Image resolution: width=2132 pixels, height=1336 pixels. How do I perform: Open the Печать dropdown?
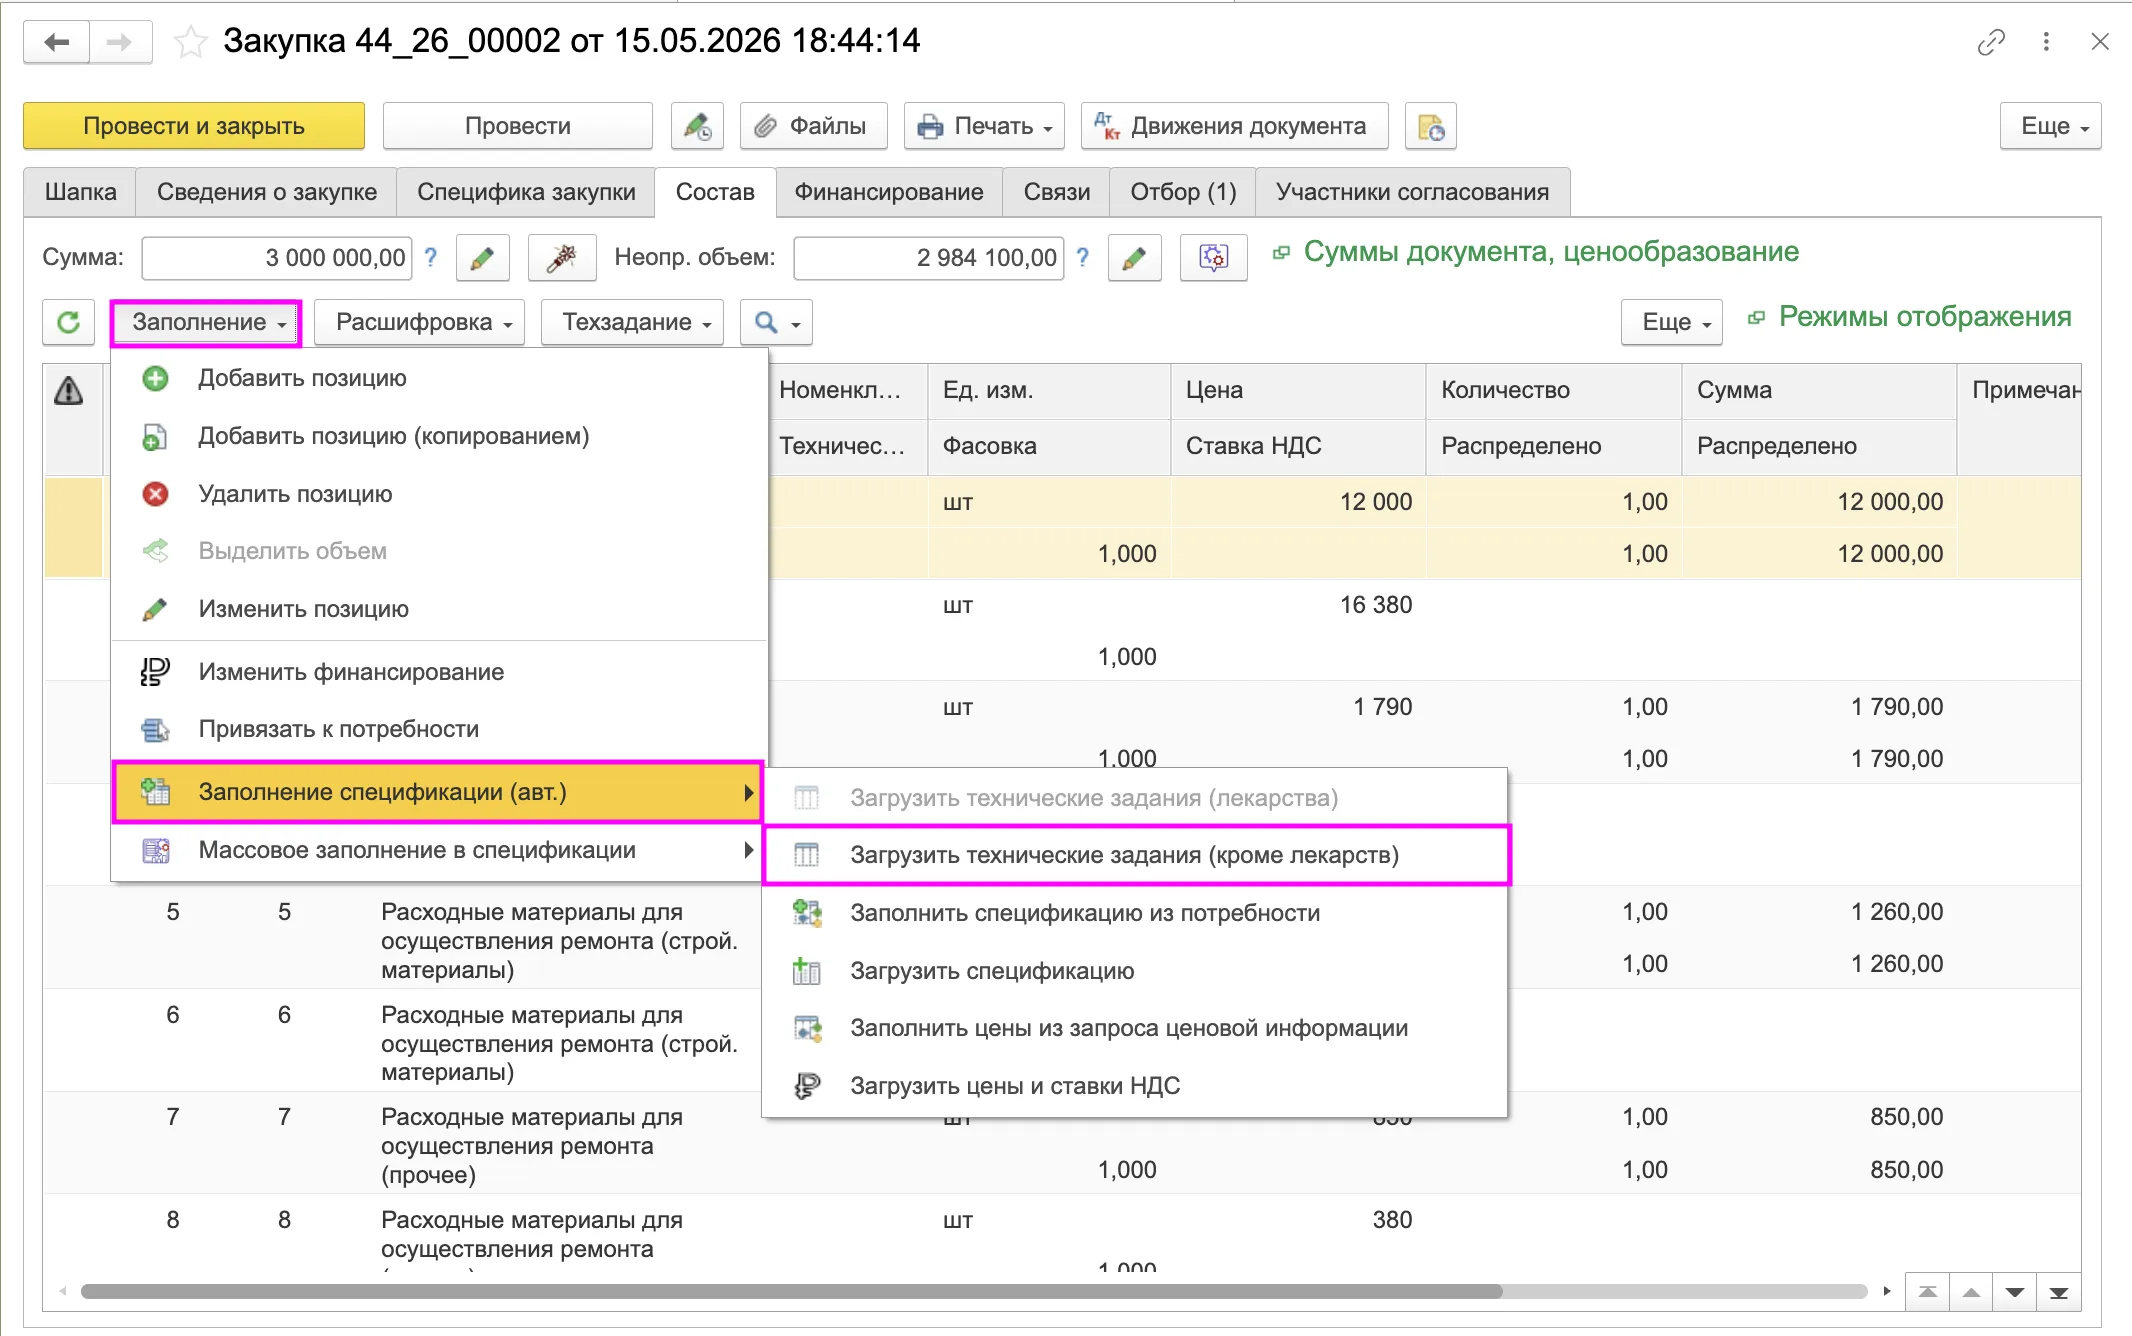click(984, 126)
